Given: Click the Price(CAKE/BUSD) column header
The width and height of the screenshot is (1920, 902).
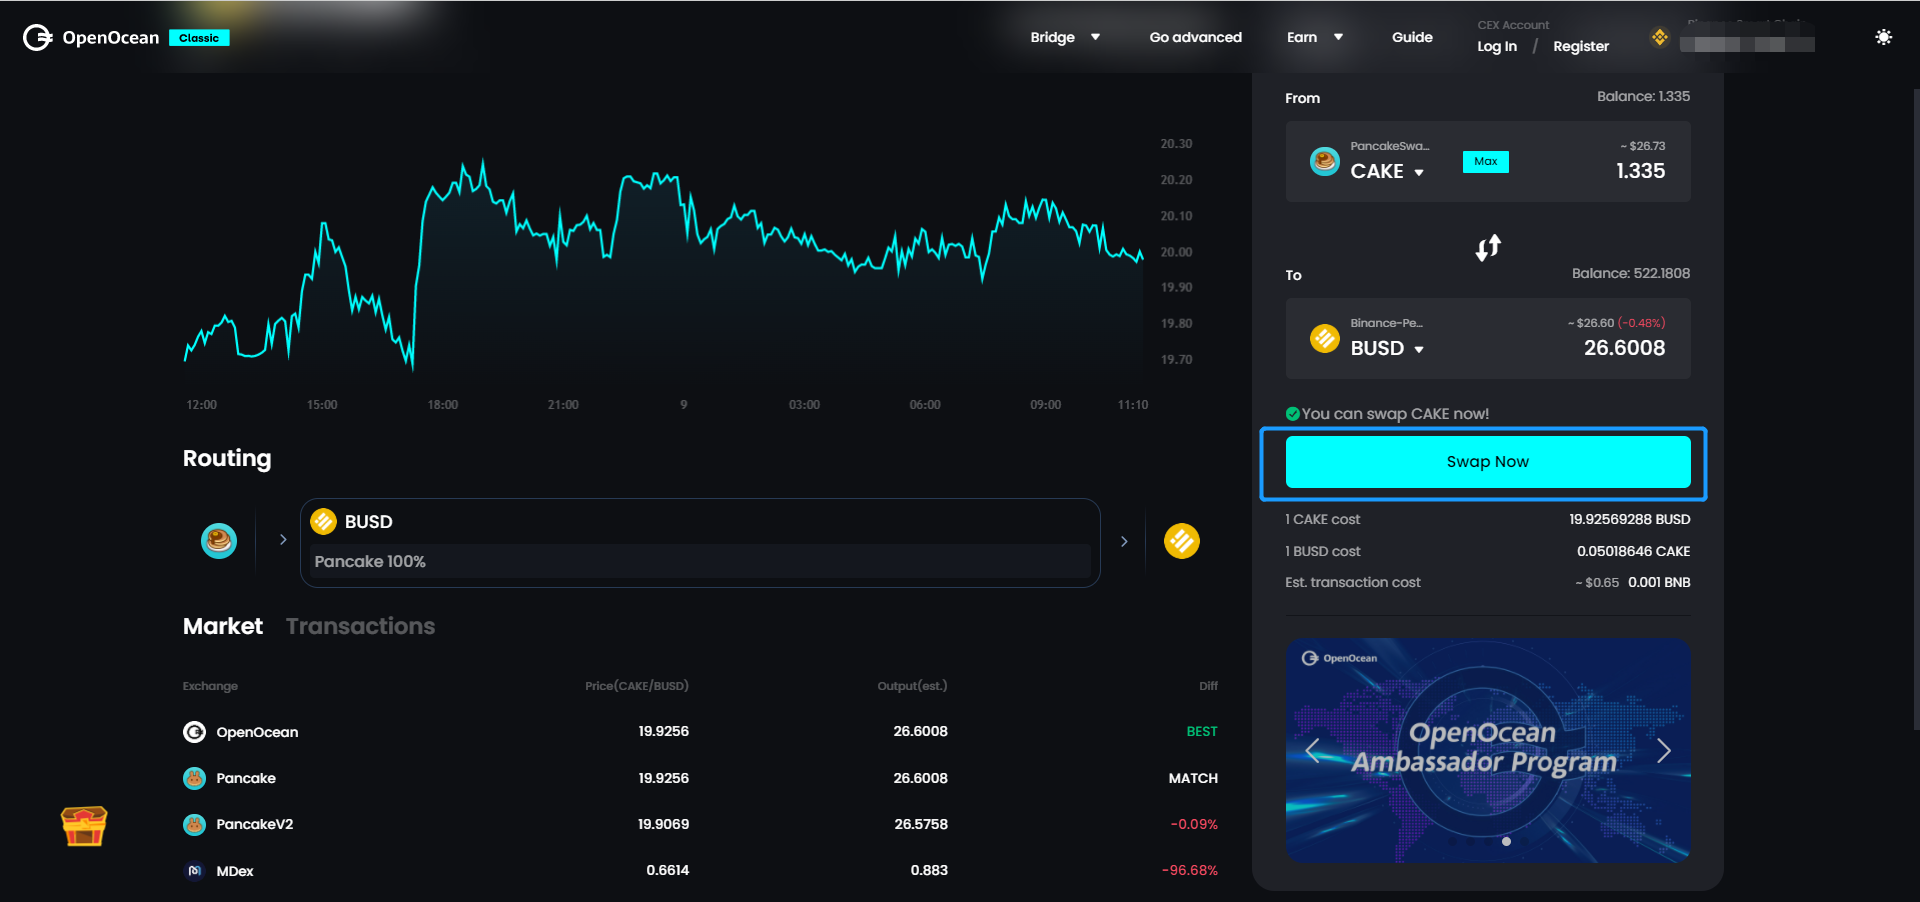Looking at the screenshot, I should tap(637, 686).
